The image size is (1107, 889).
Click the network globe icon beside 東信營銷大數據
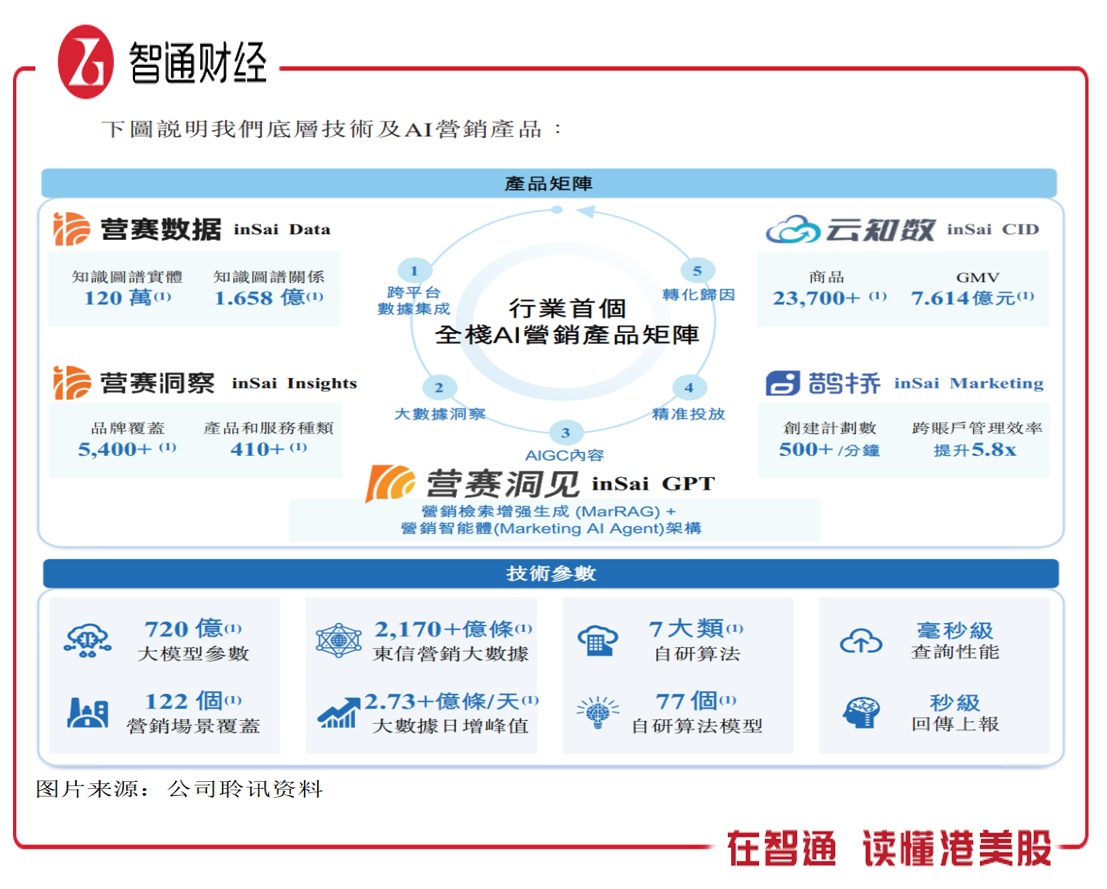(x=339, y=641)
